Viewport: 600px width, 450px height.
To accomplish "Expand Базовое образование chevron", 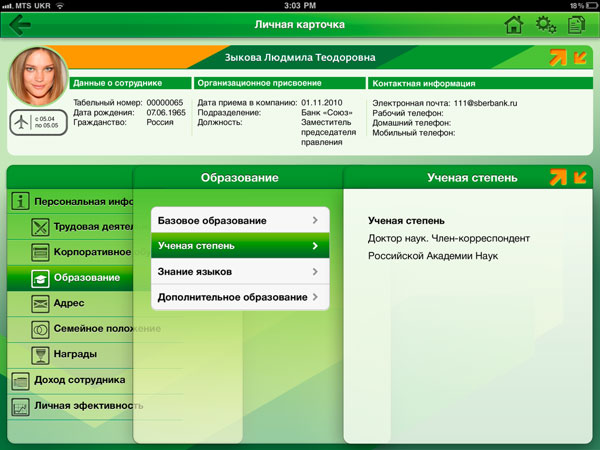I will pyautogui.click(x=315, y=220).
